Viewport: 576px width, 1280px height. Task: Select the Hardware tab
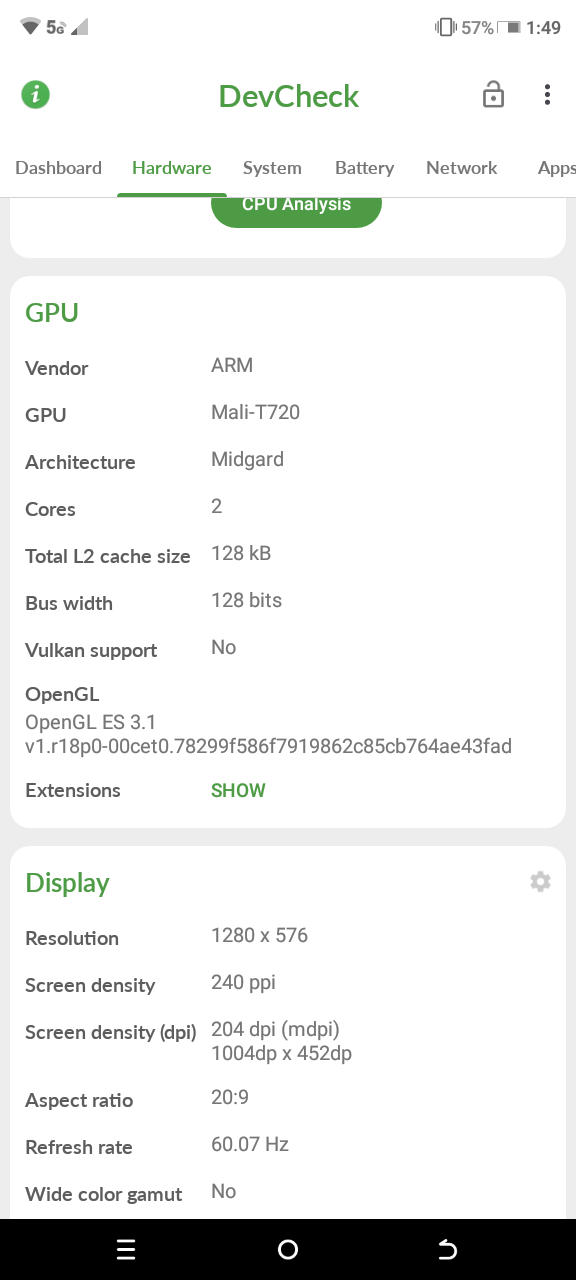(x=171, y=168)
